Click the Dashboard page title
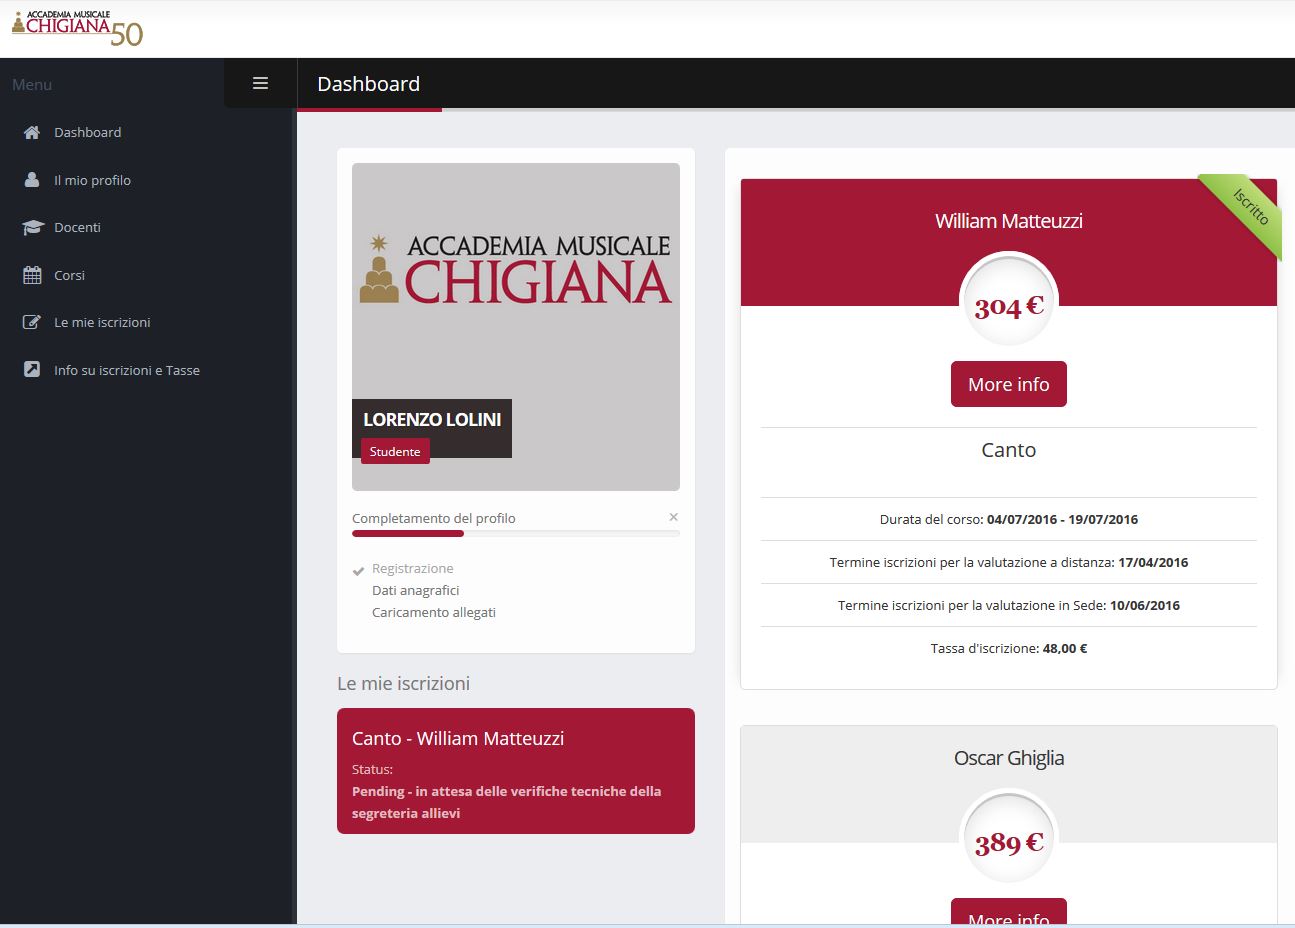The width and height of the screenshot is (1295, 928). click(368, 84)
